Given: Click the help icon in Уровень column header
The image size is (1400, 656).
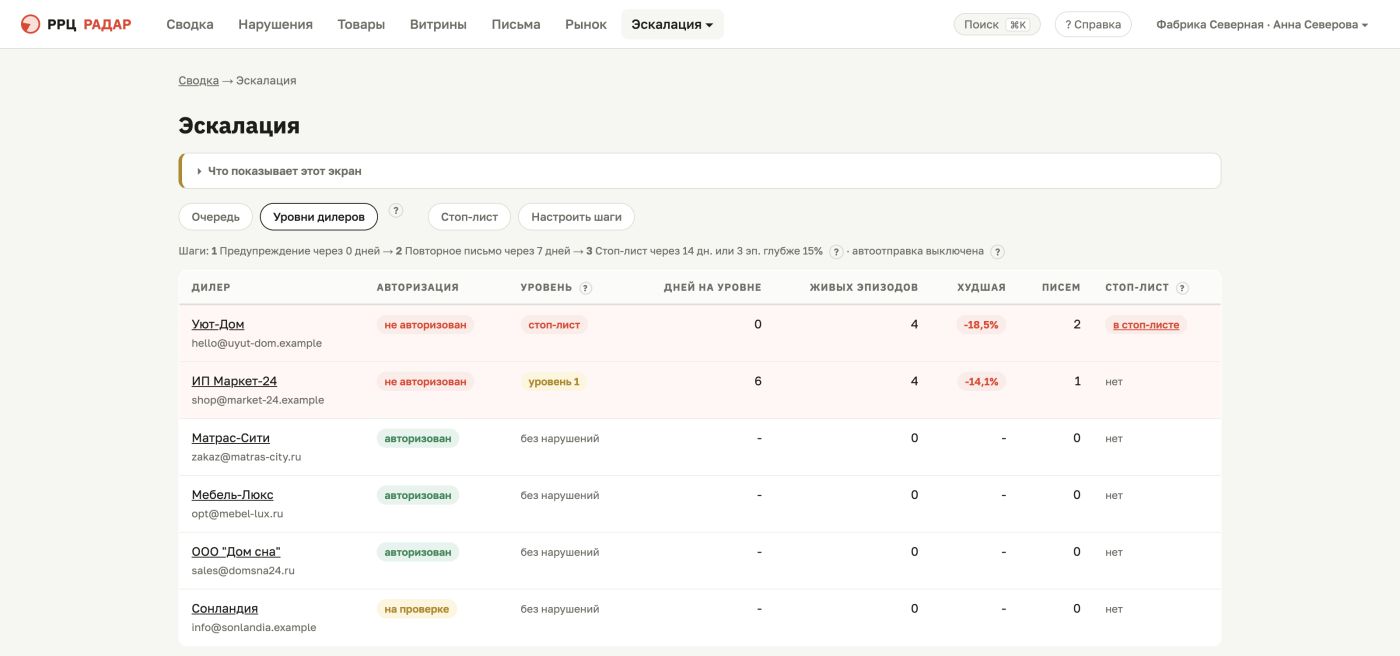Looking at the screenshot, I should [x=585, y=288].
